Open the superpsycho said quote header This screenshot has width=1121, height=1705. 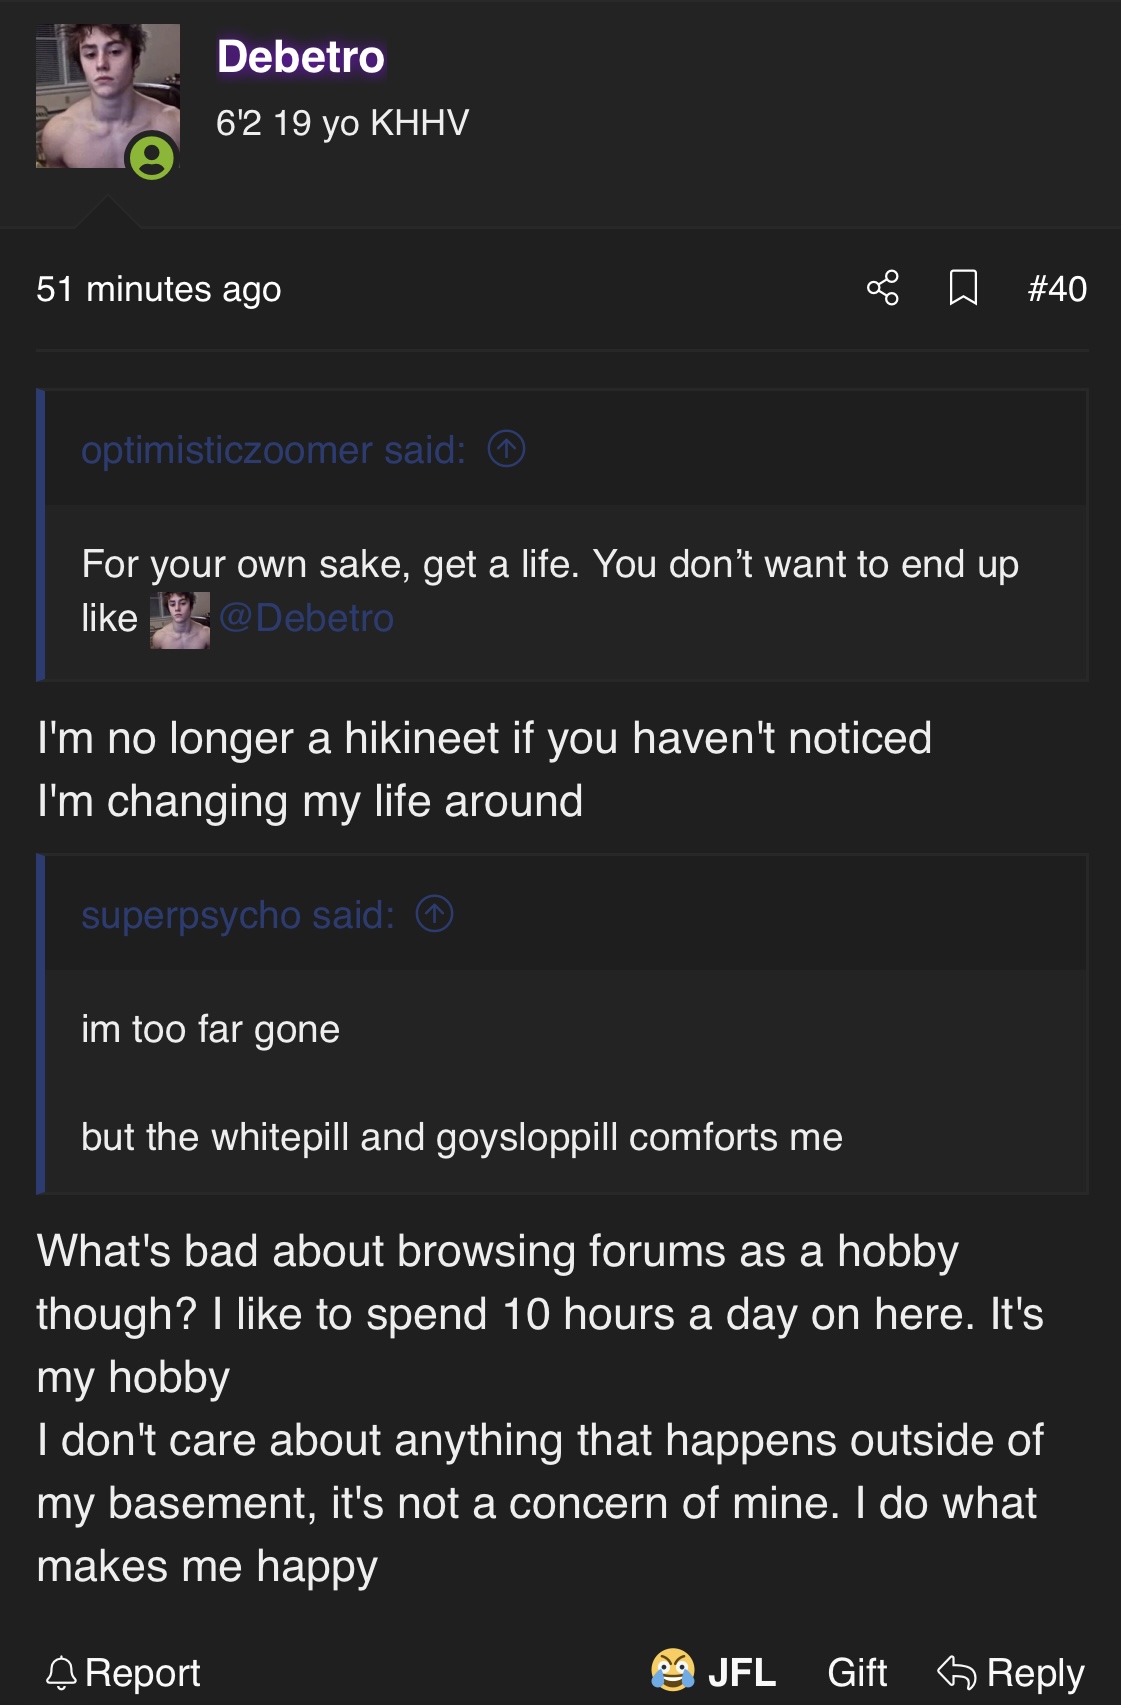tap(238, 915)
